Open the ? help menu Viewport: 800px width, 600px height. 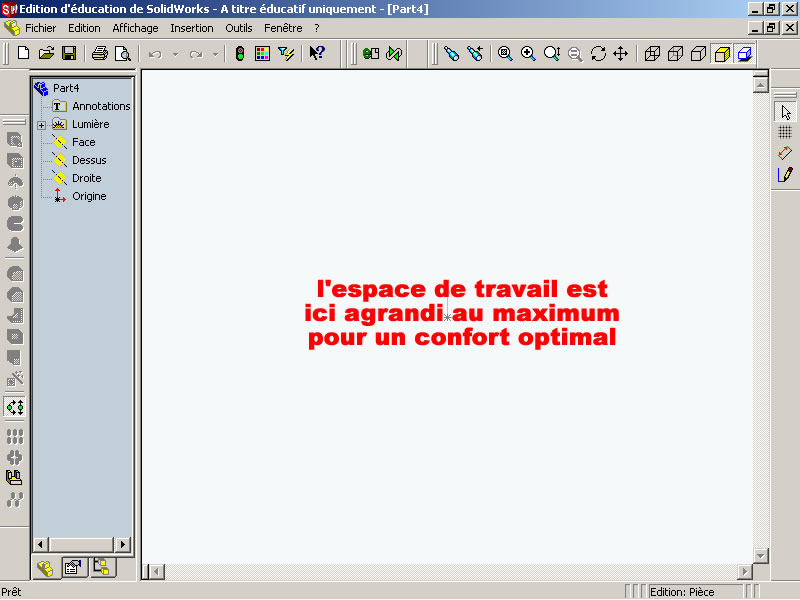pos(317,28)
